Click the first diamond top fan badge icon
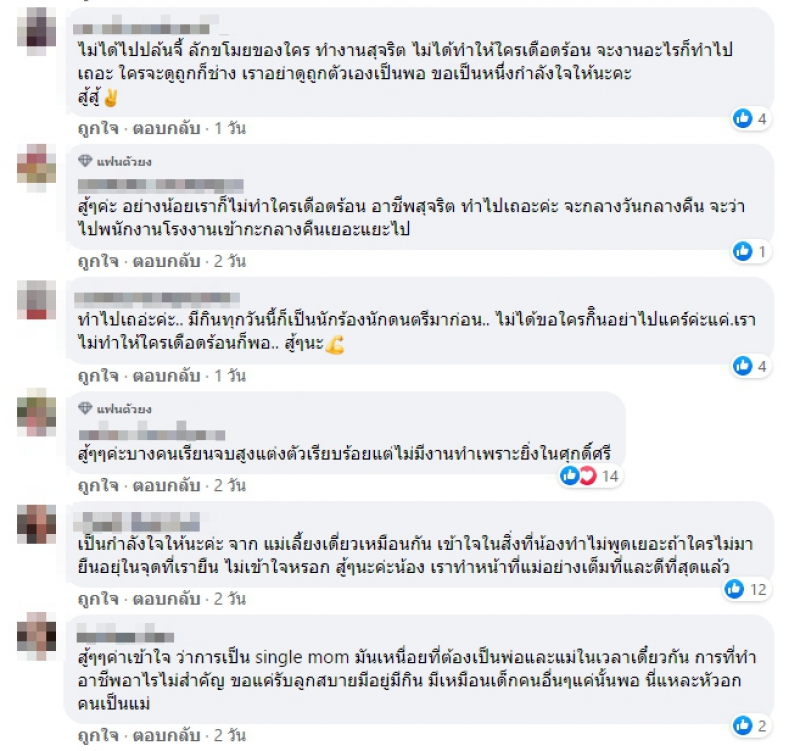This screenshot has height=751, width=800. tap(85, 161)
